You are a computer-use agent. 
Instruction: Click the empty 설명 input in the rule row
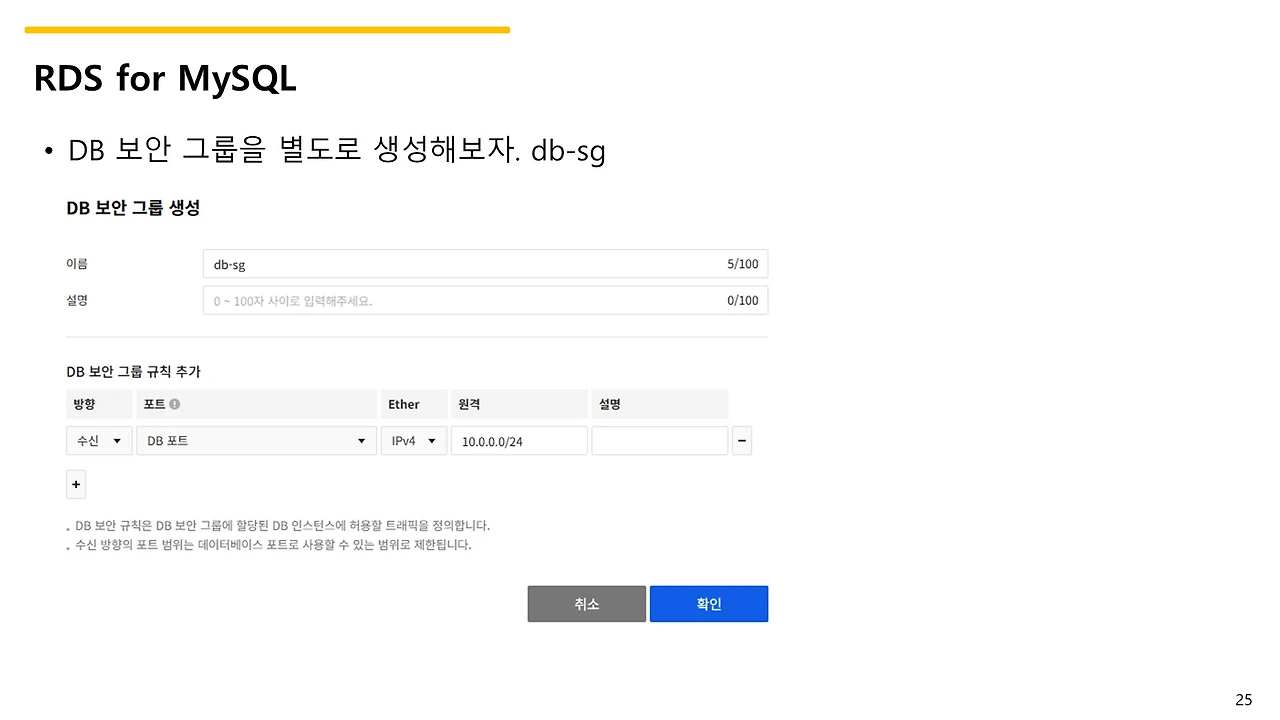click(x=659, y=440)
